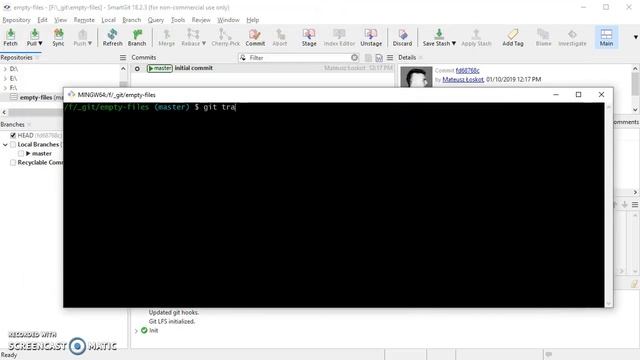Viewport: 640px width, 360px height.
Task: Expand the E:\ repository tree node
Action: coord(5,78)
